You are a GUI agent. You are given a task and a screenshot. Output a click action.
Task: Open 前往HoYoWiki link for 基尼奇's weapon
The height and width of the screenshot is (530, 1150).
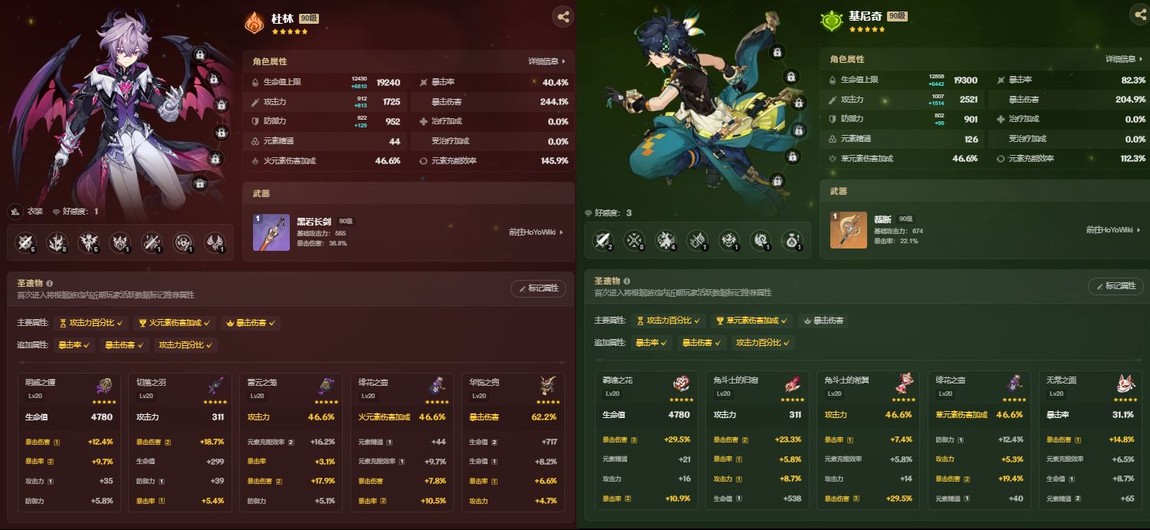1114,230
